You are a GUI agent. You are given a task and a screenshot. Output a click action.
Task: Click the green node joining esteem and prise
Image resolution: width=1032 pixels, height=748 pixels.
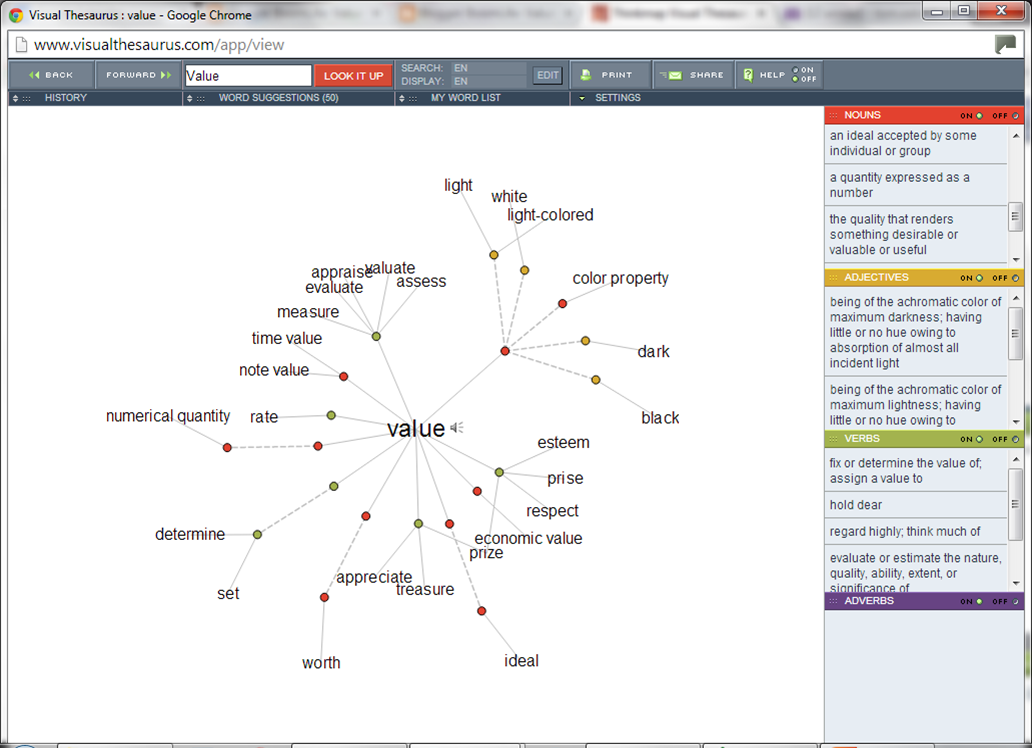(x=499, y=472)
